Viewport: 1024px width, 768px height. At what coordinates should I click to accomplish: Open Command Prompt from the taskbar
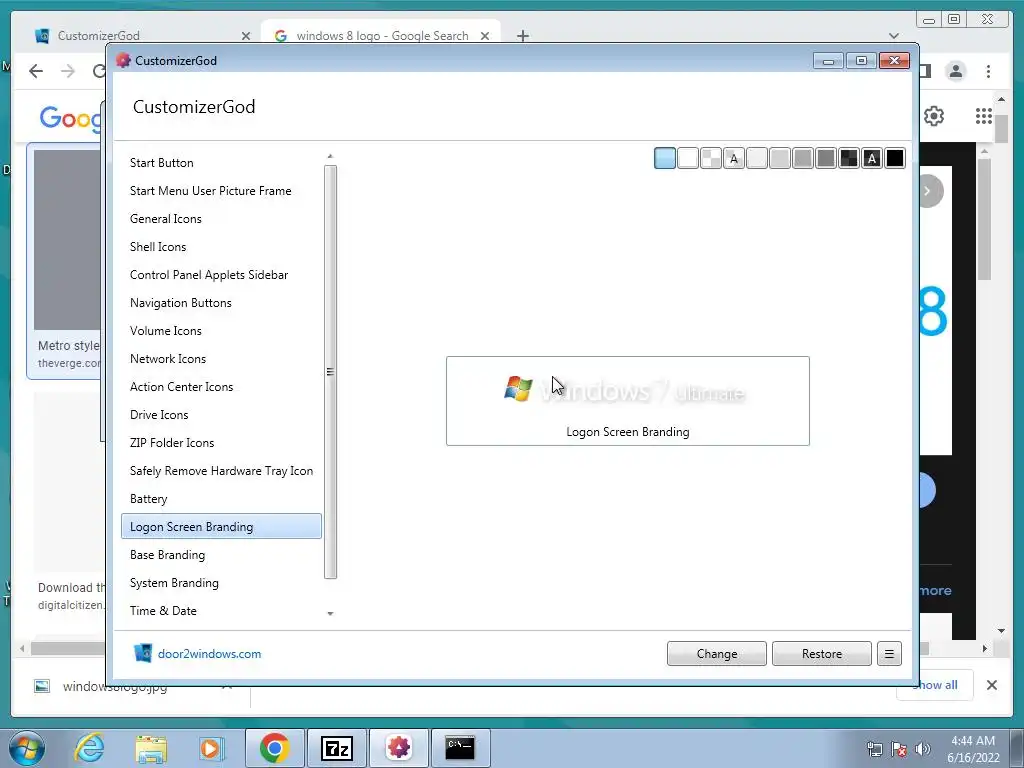click(x=460, y=748)
